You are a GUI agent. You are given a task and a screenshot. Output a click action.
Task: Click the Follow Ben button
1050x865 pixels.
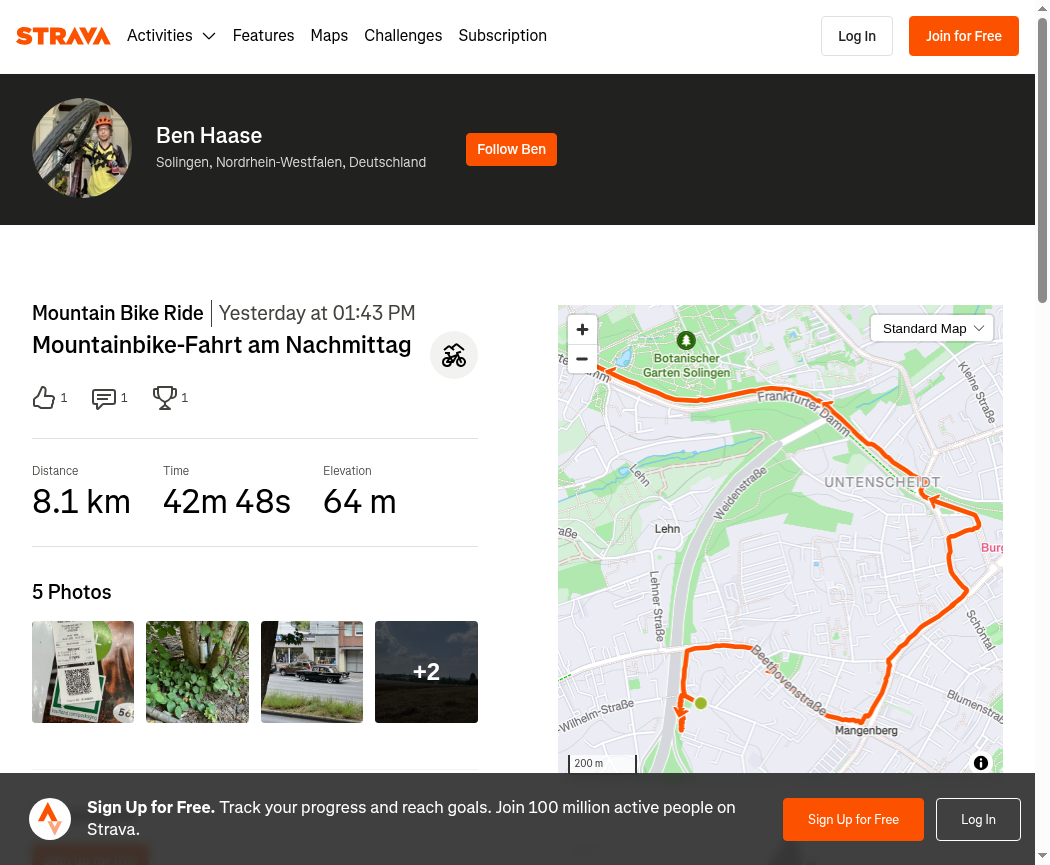512,149
